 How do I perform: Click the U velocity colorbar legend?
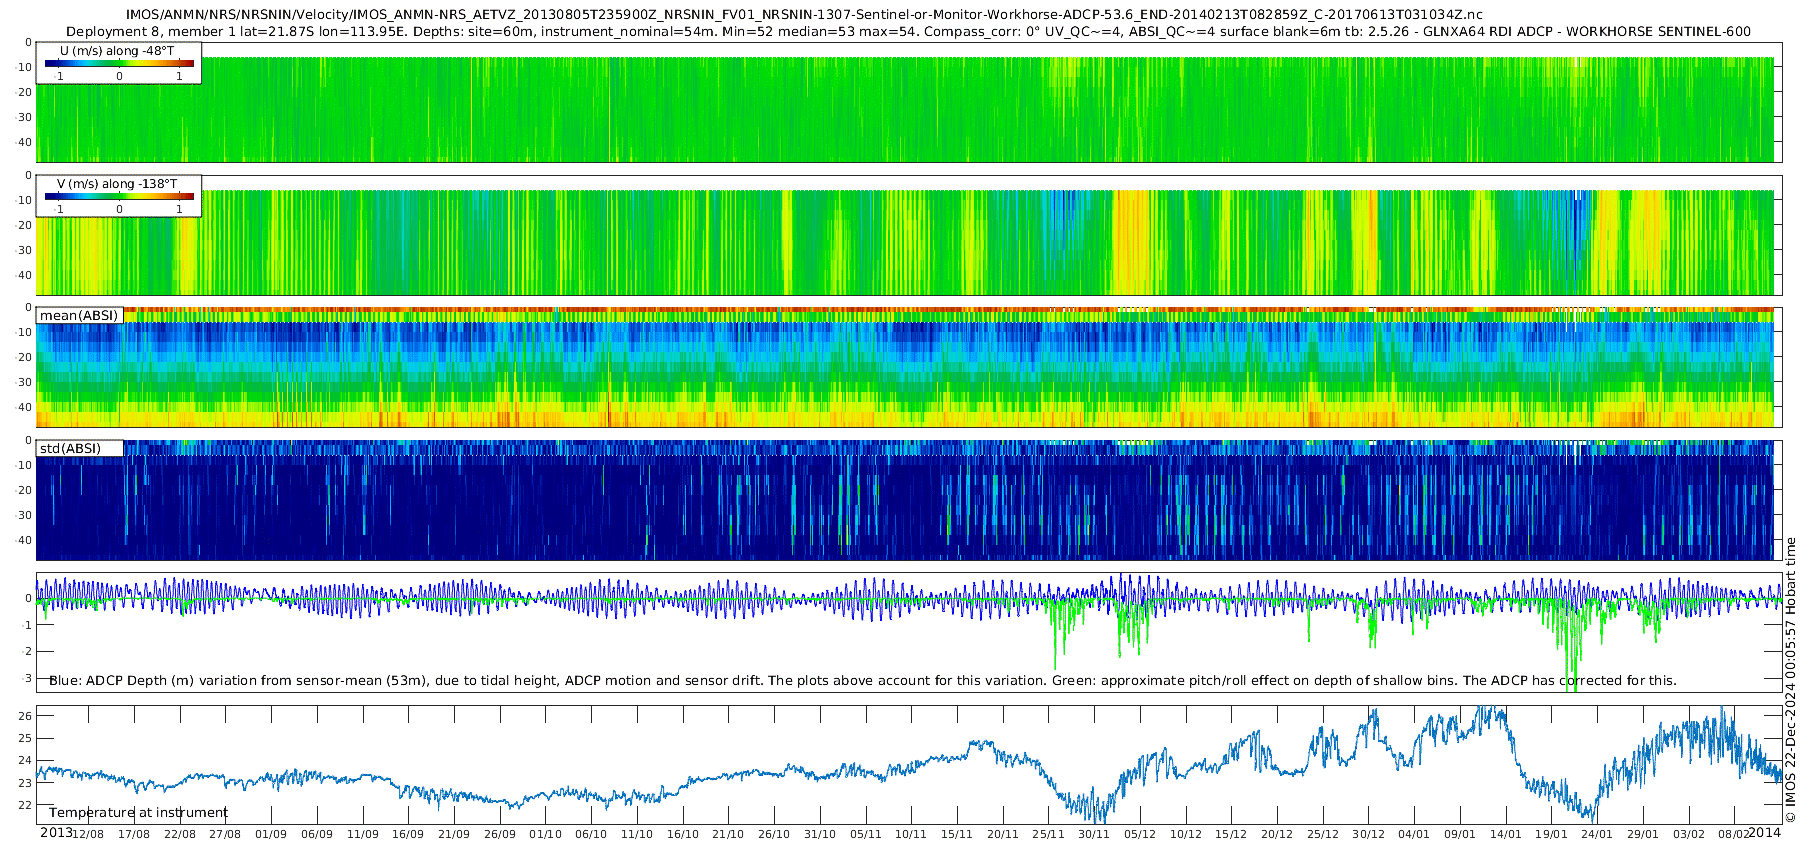[119, 63]
